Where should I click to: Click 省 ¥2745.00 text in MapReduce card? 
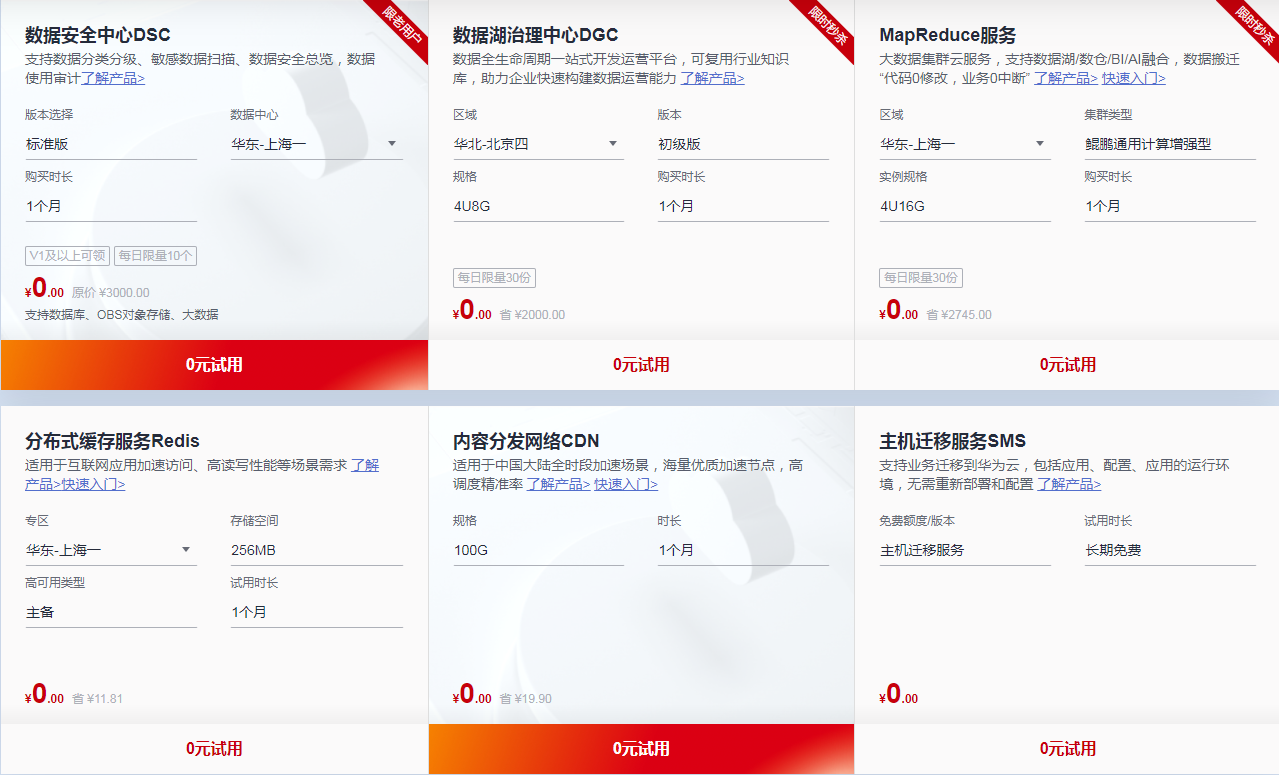point(959,314)
